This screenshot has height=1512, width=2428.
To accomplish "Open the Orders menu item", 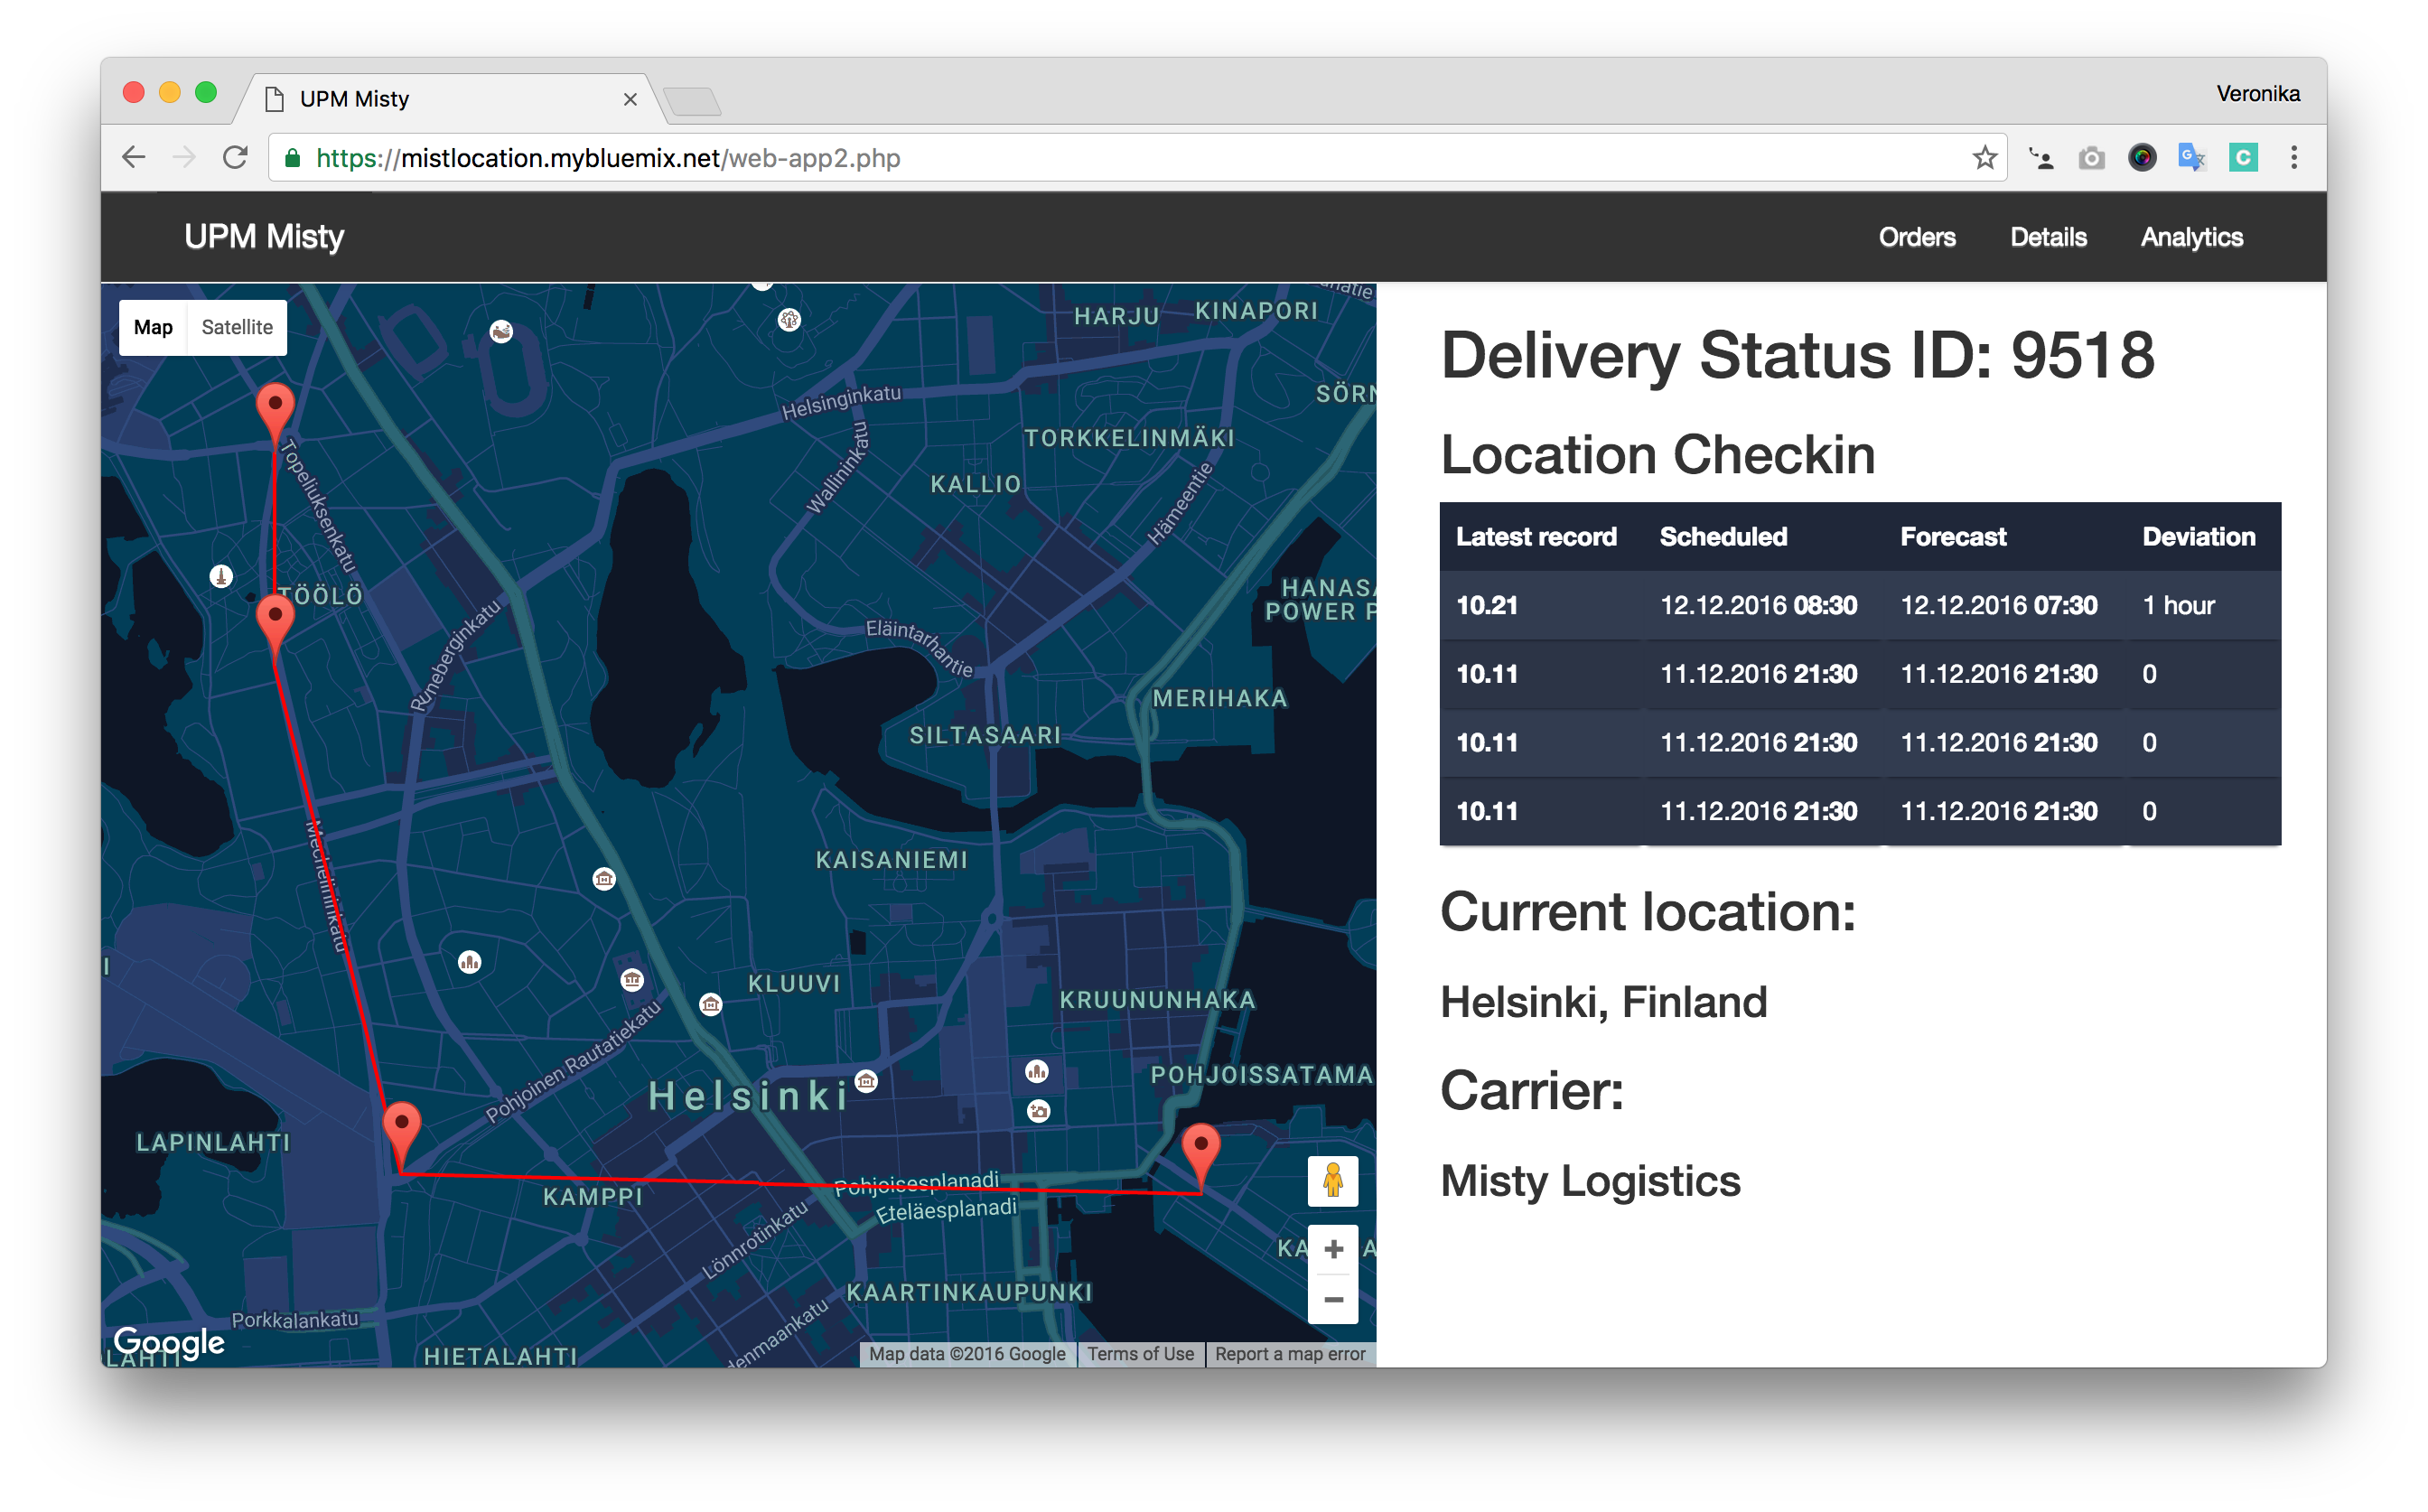I will [1916, 237].
